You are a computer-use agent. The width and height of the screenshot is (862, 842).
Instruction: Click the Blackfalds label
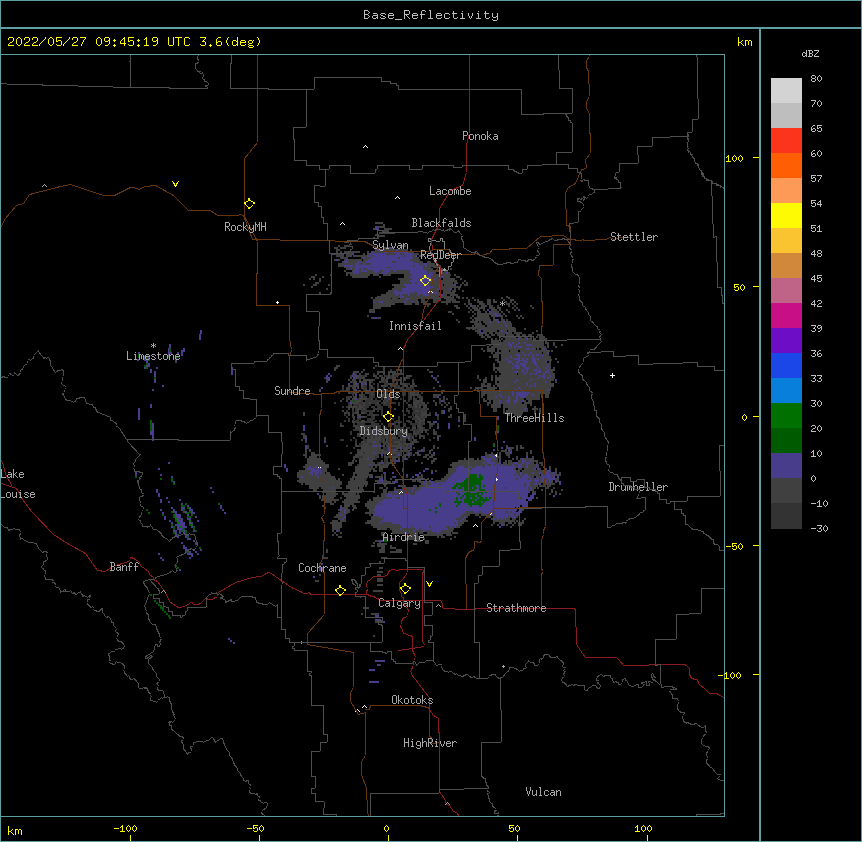point(441,223)
